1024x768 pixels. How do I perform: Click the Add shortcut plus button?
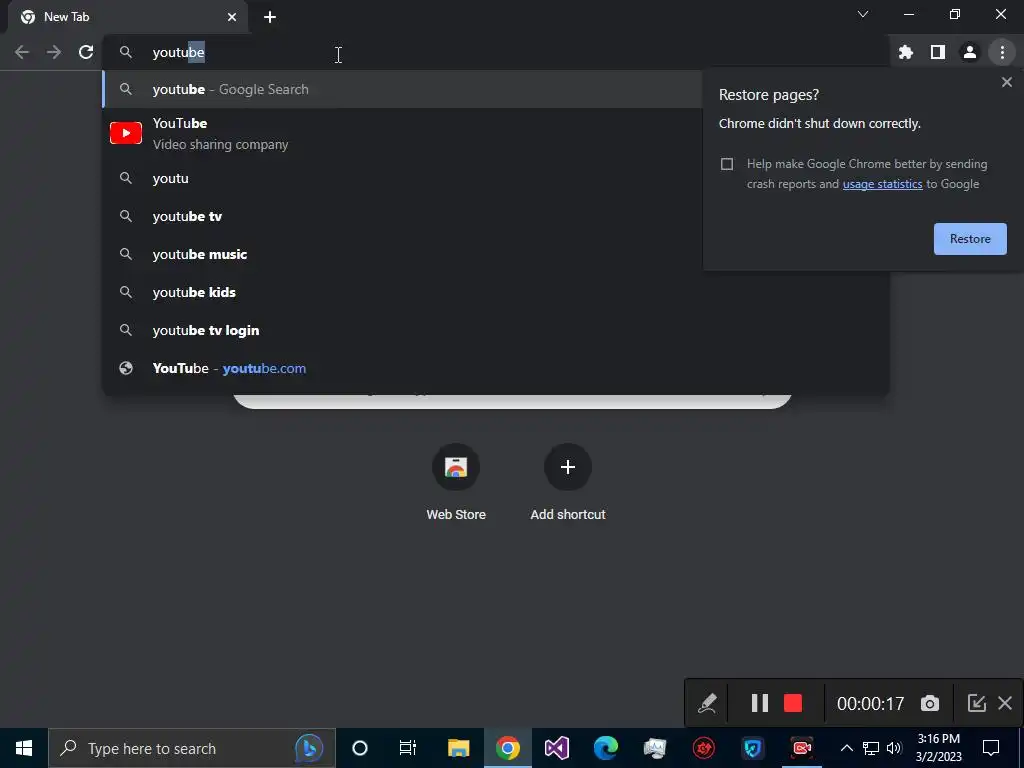tap(568, 467)
